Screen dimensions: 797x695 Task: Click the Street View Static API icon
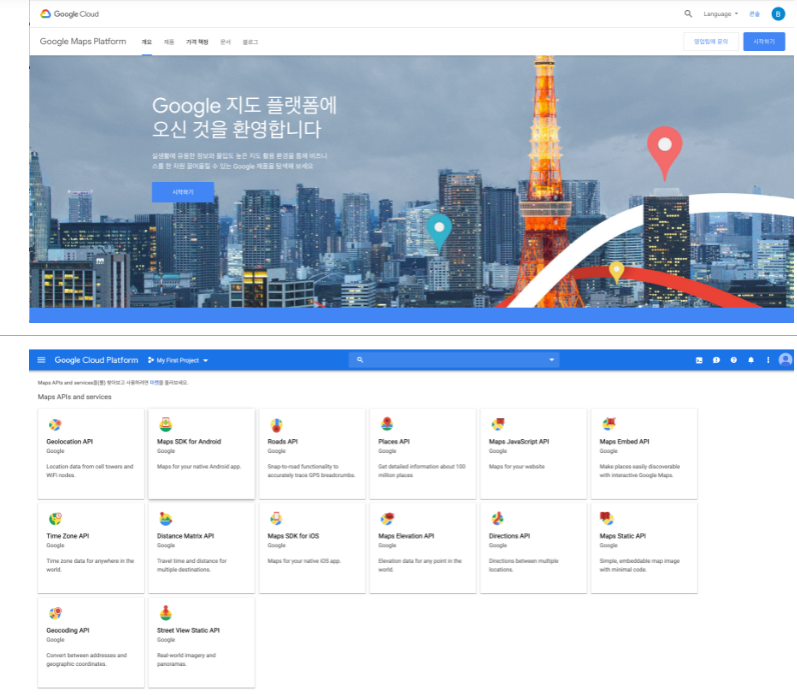[166, 613]
